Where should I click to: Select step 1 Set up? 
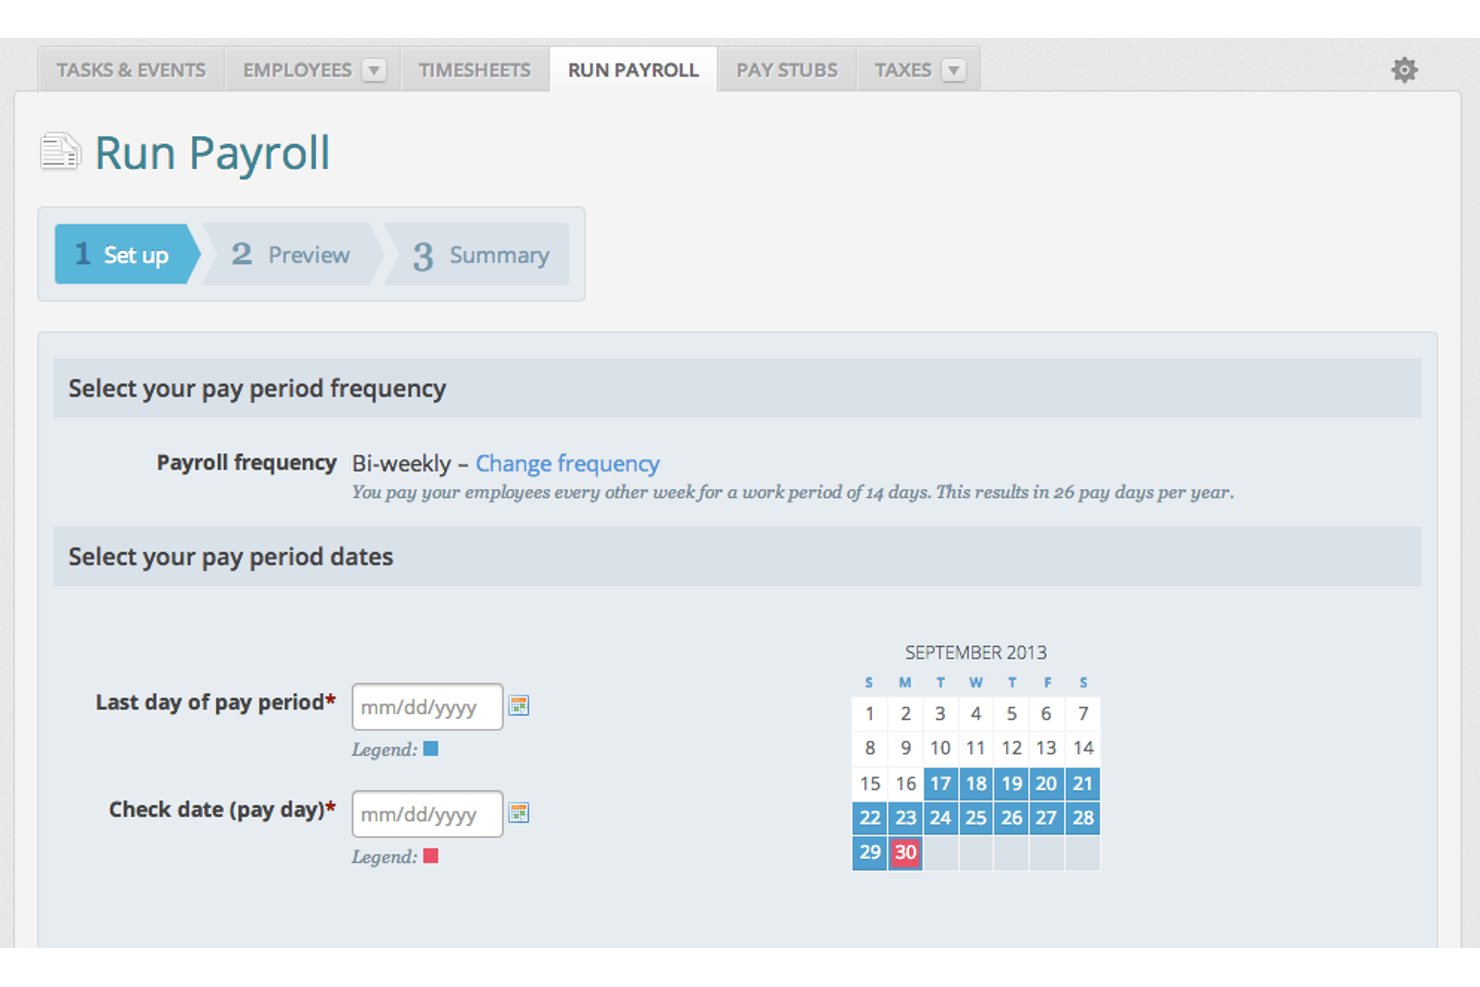[128, 254]
